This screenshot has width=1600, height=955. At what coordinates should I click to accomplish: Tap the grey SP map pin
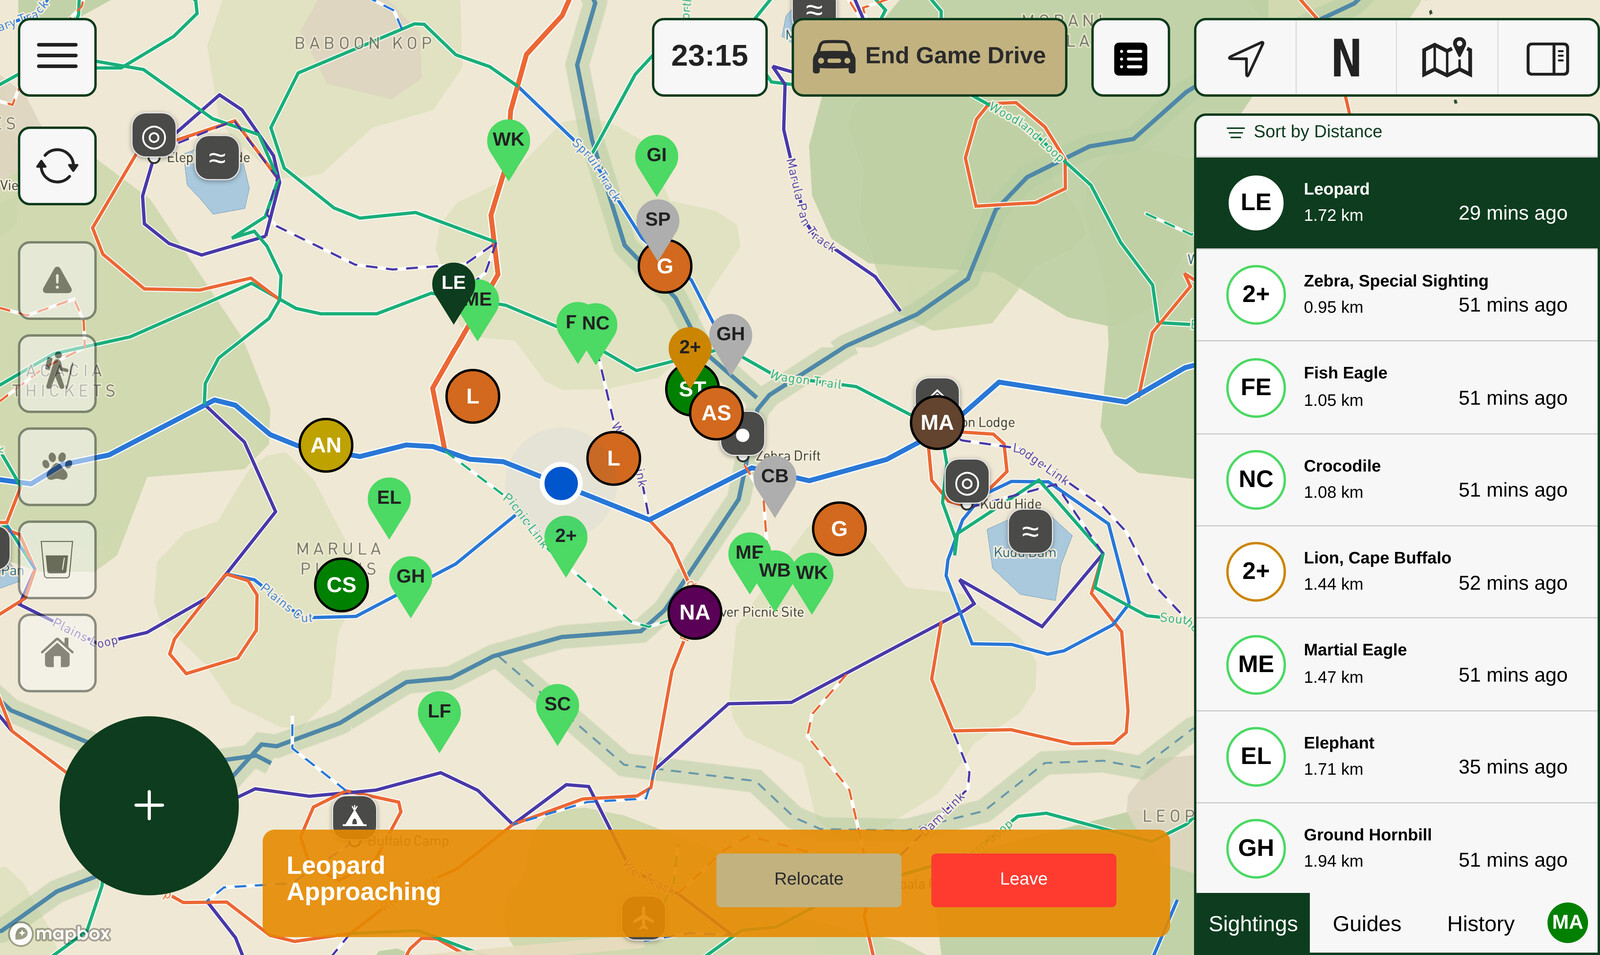point(657,221)
